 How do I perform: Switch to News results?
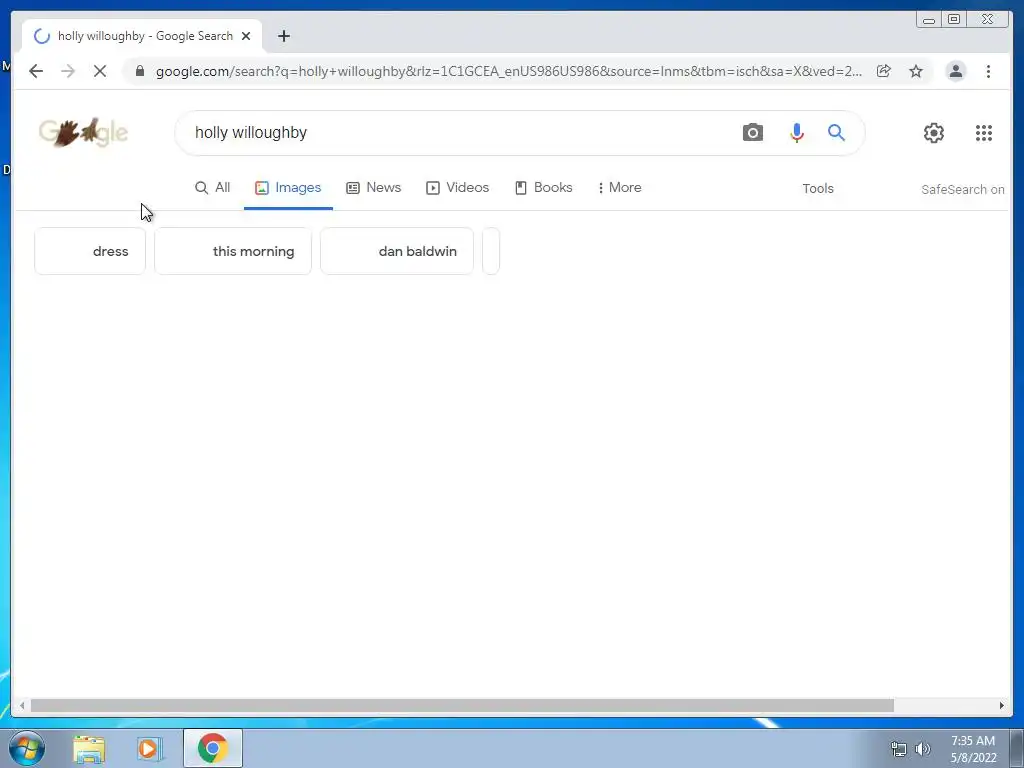pos(374,187)
